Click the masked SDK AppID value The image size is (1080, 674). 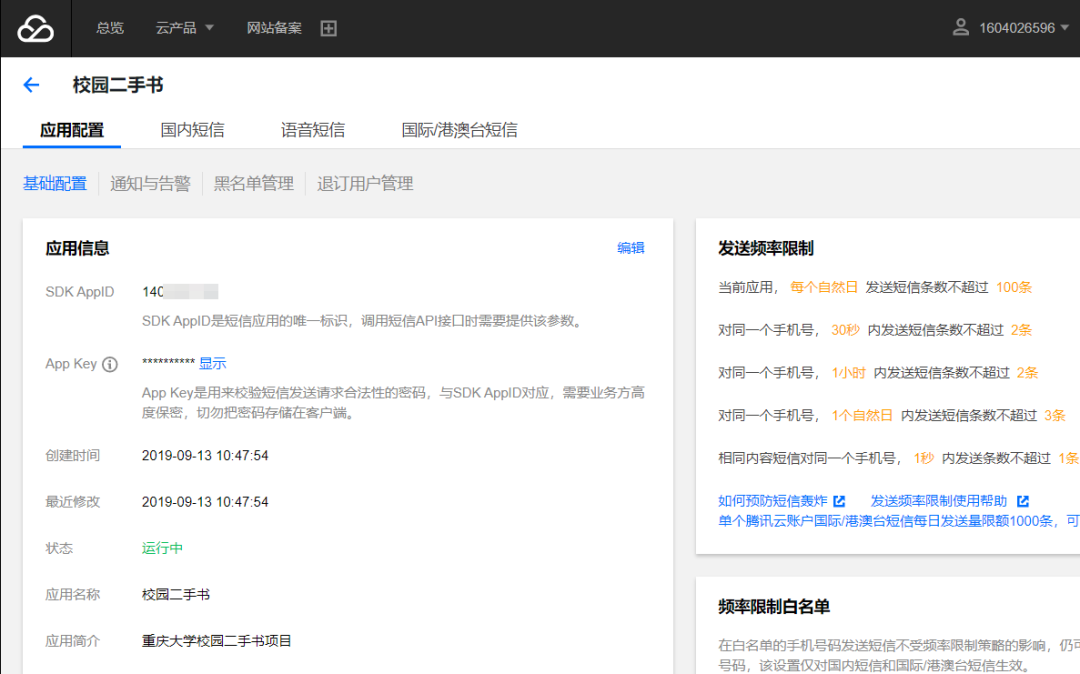point(180,292)
